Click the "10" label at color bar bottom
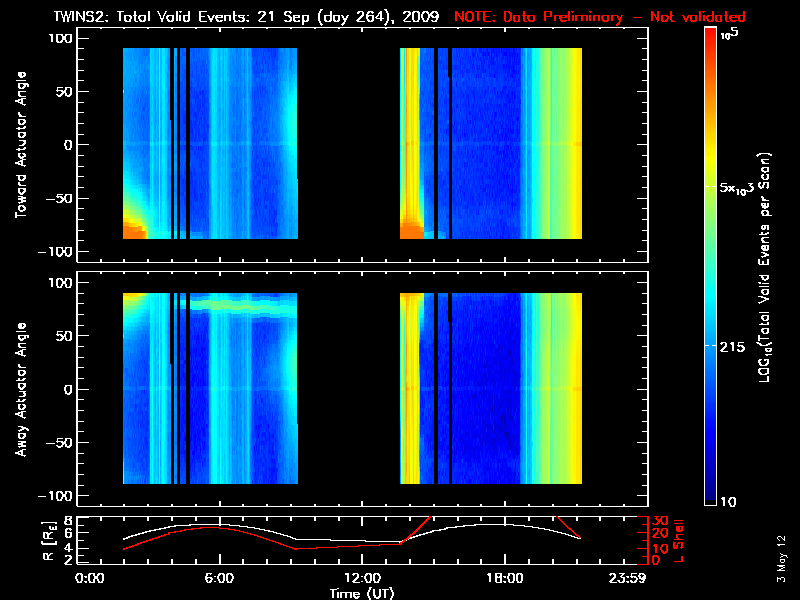Image resolution: width=800 pixels, height=600 pixels. coord(728,502)
